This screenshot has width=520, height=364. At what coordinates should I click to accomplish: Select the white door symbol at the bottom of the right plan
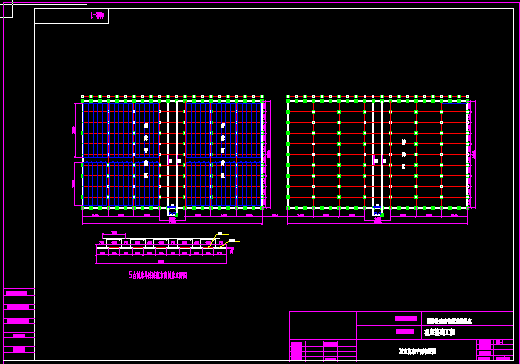click(377, 210)
